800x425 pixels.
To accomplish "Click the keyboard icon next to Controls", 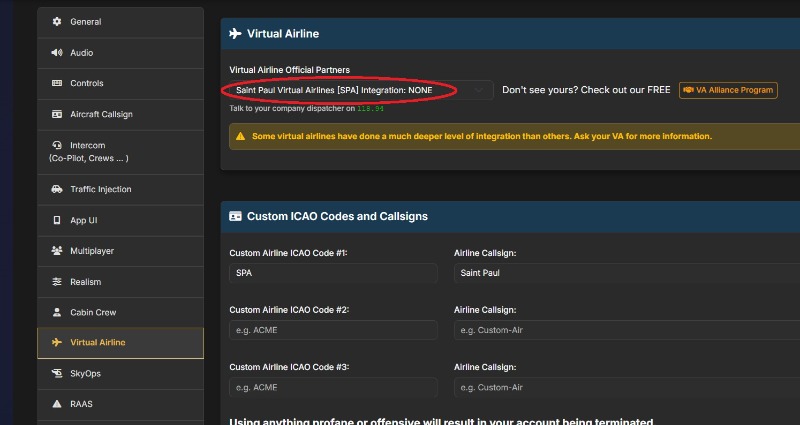I will click(x=57, y=84).
